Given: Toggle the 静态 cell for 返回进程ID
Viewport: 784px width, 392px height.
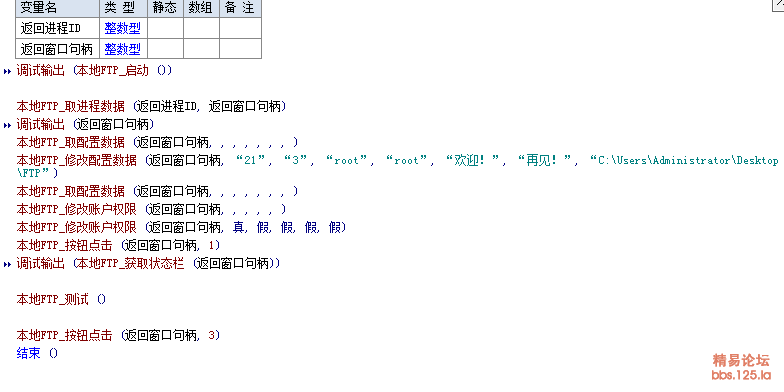Looking at the screenshot, I should [x=166, y=28].
